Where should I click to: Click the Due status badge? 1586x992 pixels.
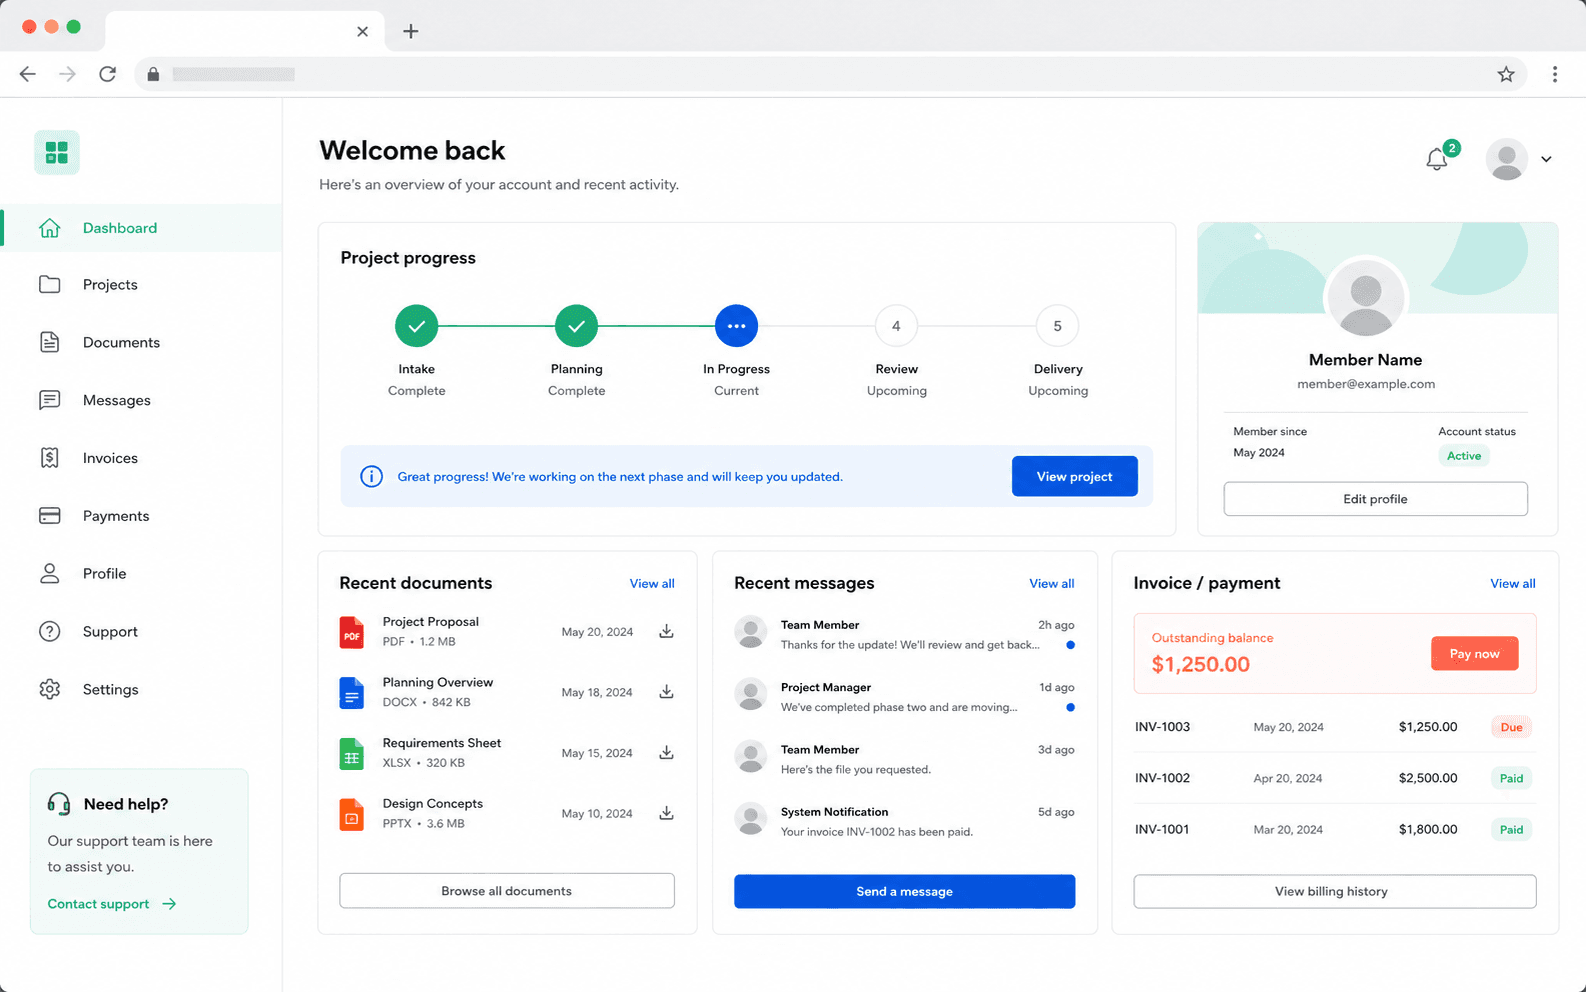click(1511, 727)
